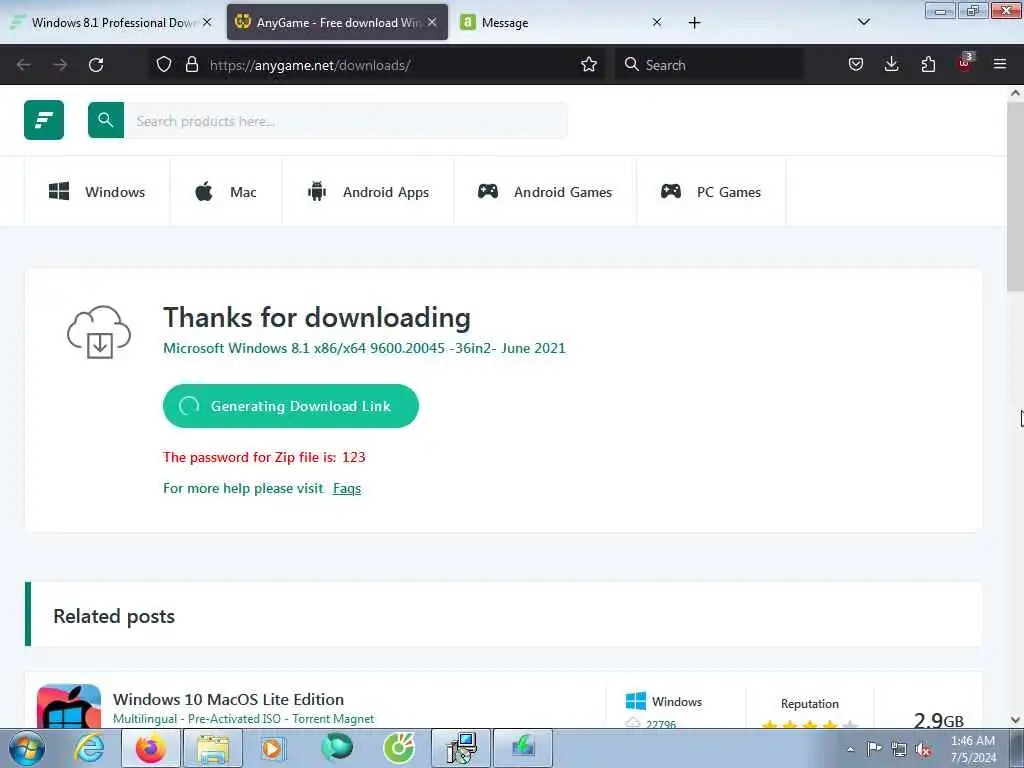Expand the list all tabs chevron
1024x768 pixels.
tap(863, 22)
